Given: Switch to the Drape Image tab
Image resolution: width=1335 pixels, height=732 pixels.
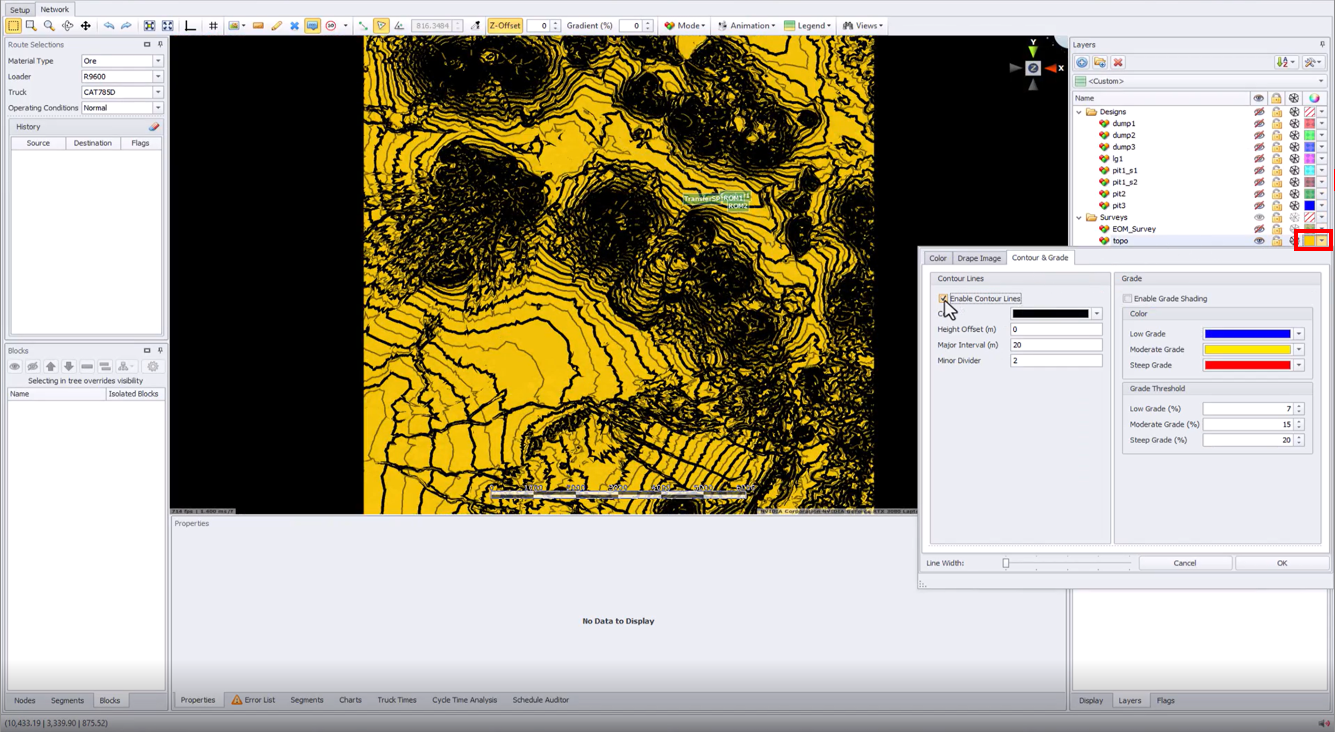Looking at the screenshot, I should click(978, 258).
